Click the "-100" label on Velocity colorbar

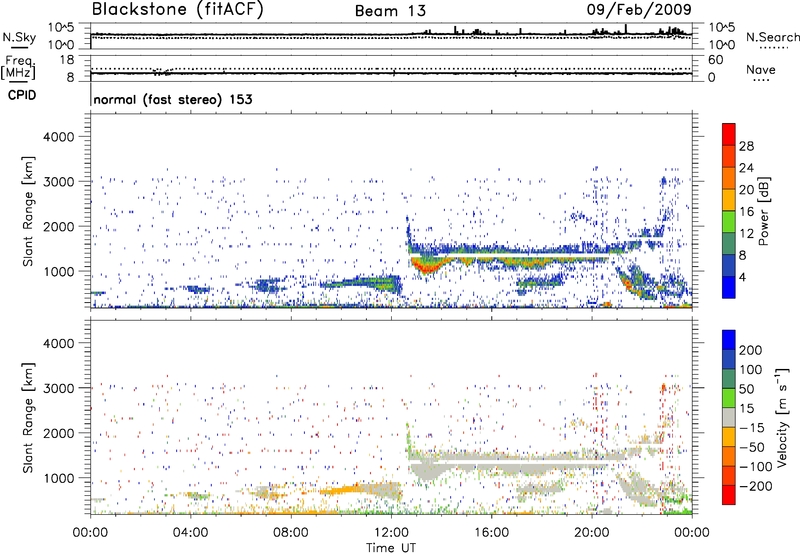[x=756, y=467]
